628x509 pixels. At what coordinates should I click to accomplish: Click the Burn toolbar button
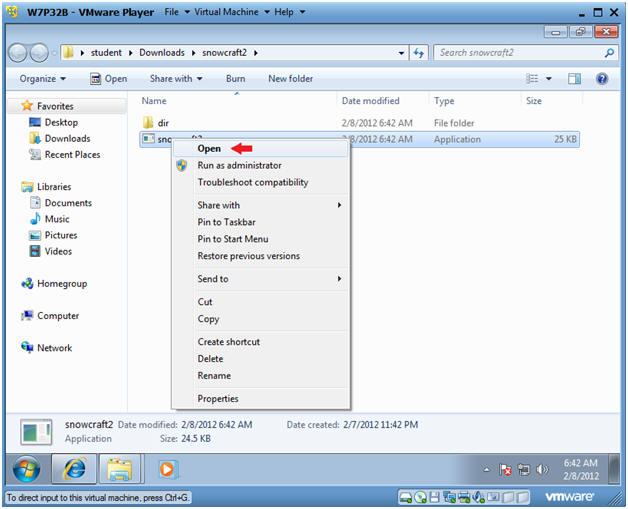click(236, 78)
